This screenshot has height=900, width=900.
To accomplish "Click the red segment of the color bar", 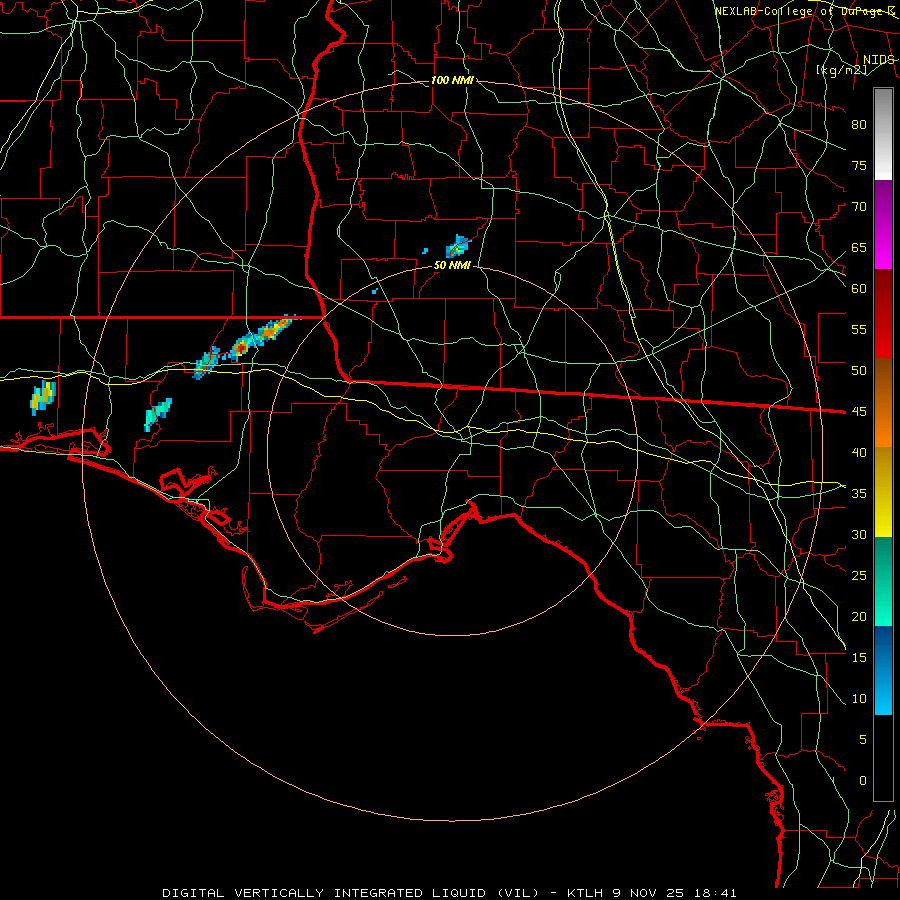I will [x=883, y=314].
